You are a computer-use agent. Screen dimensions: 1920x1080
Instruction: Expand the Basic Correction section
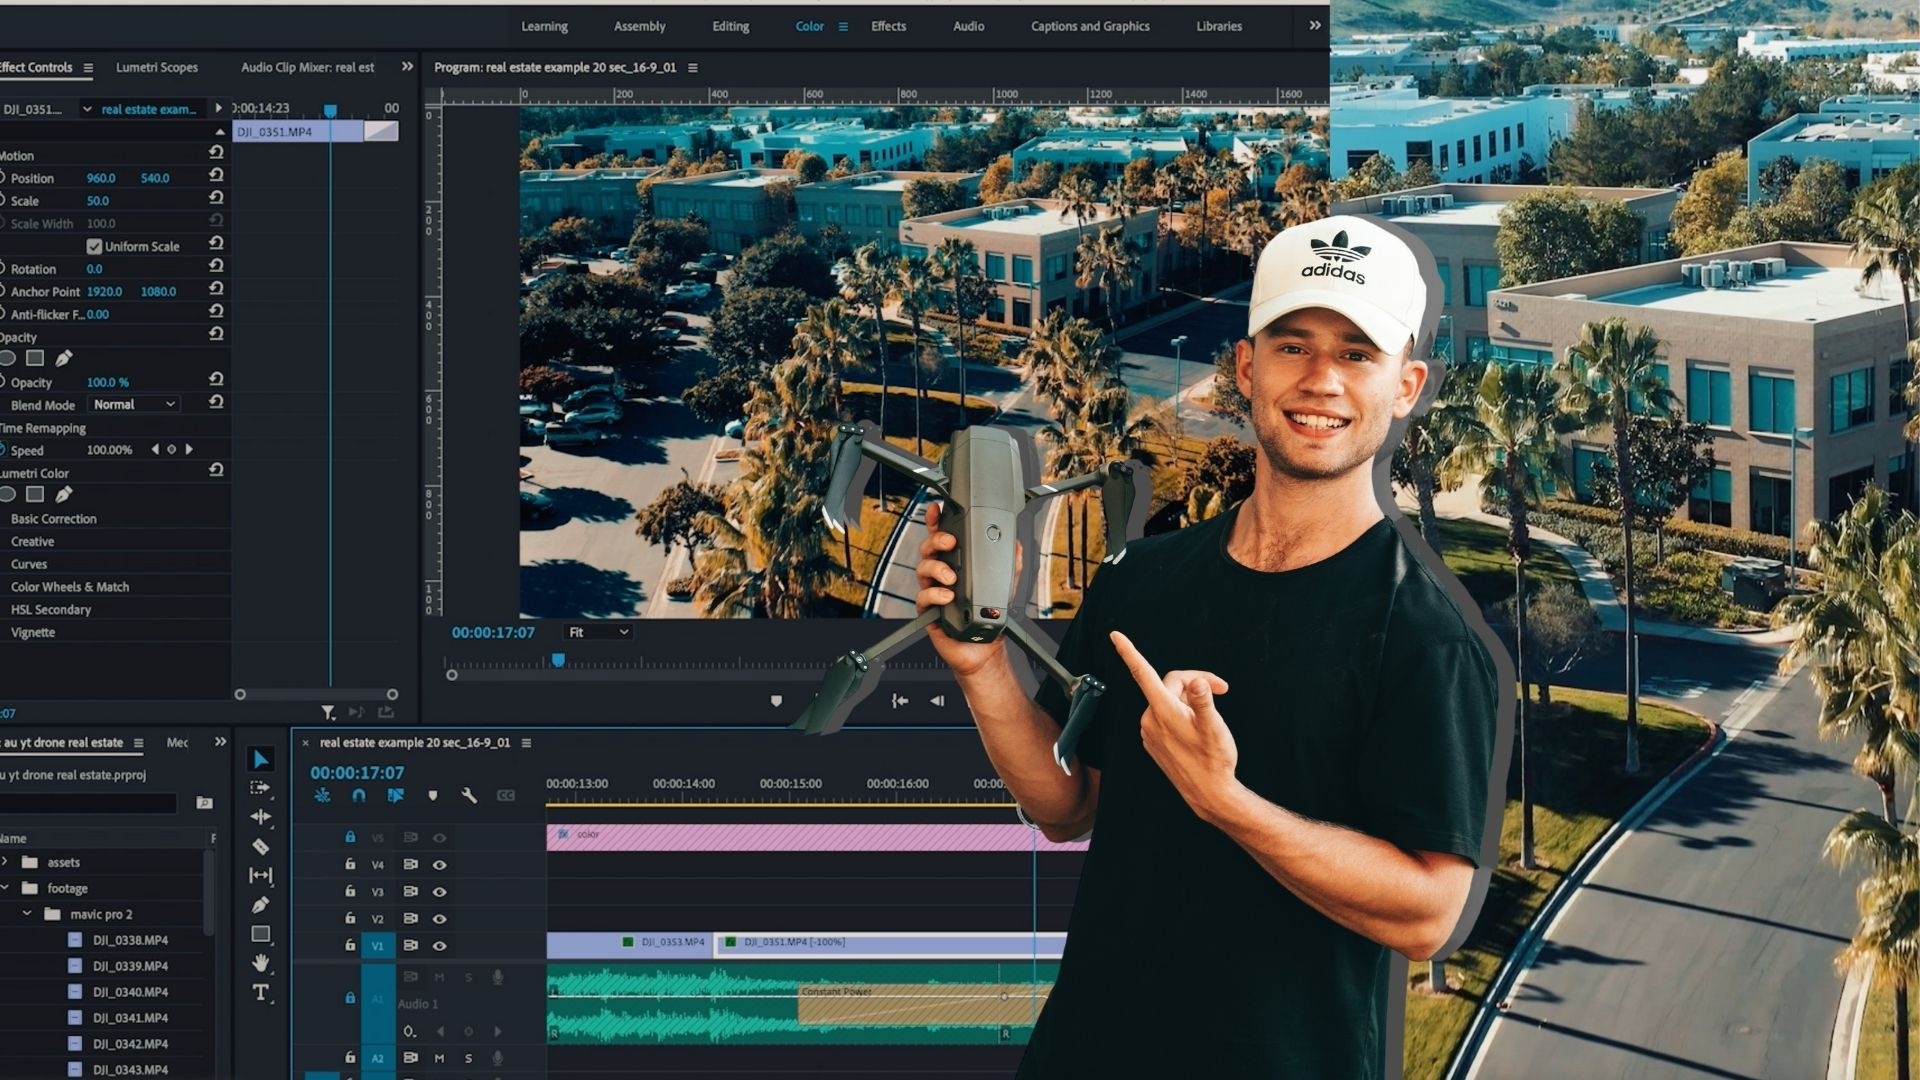point(54,519)
